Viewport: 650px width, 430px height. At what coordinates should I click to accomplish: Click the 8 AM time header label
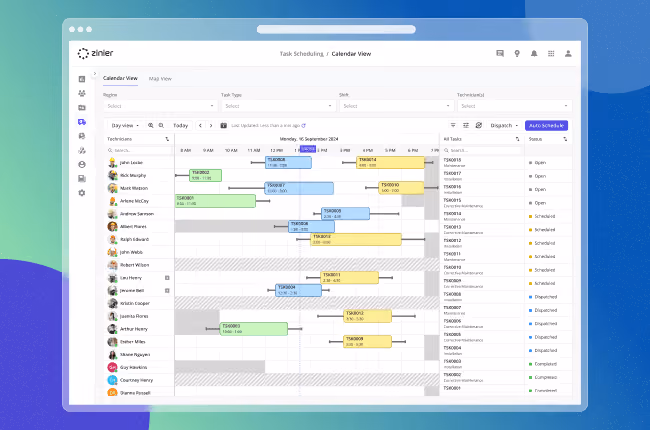click(x=186, y=151)
